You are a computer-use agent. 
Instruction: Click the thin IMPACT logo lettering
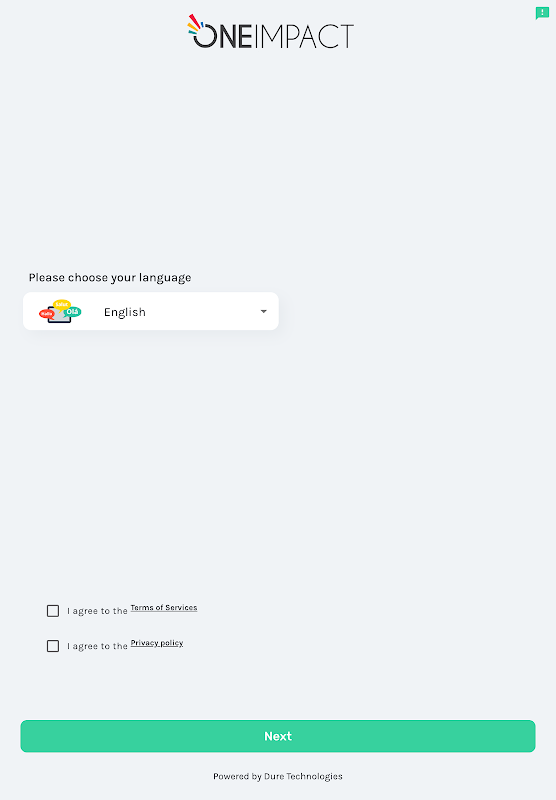pyautogui.click(x=304, y=36)
